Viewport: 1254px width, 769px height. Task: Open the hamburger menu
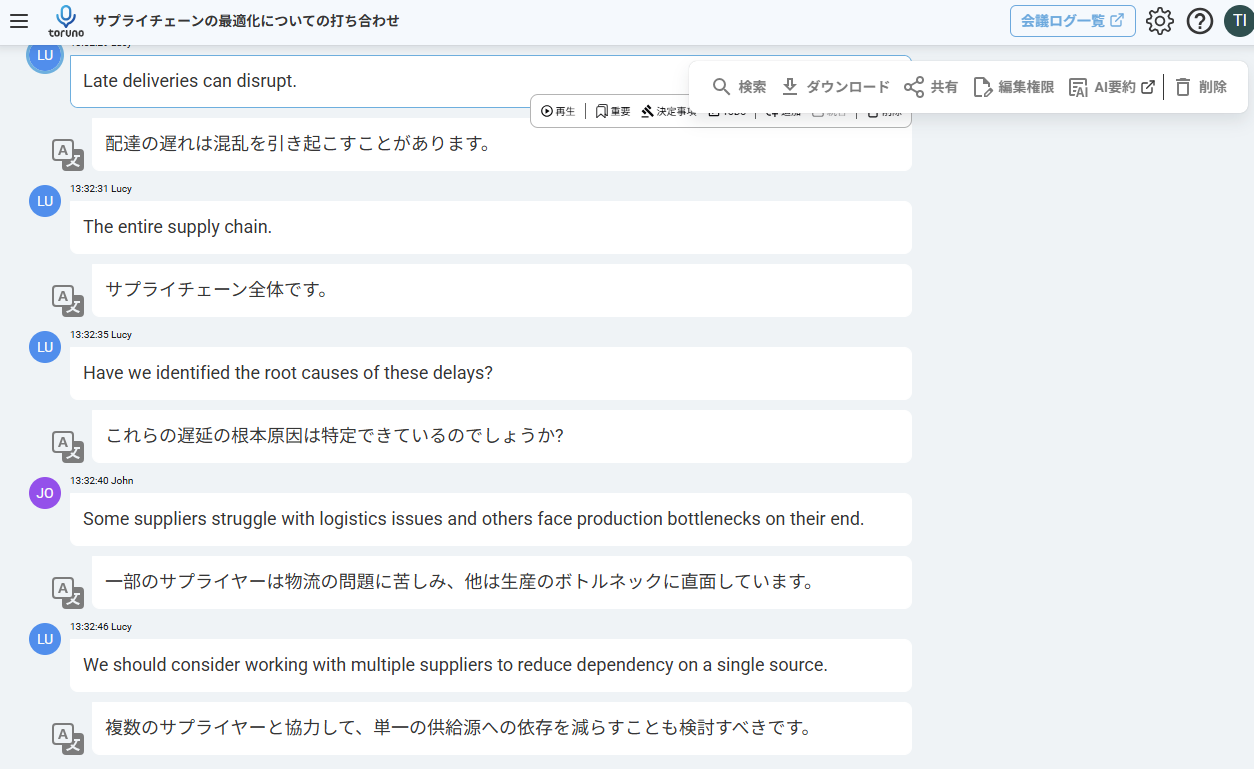pyautogui.click(x=19, y=21)
